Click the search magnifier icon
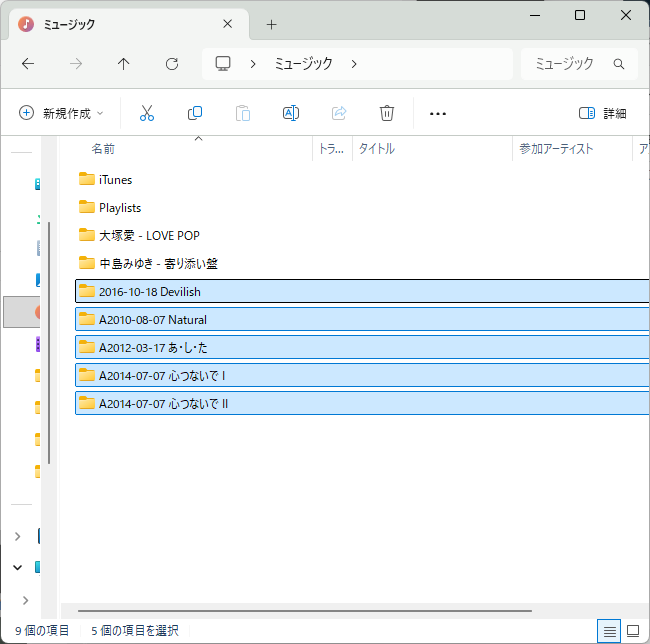 [x=619, y=64]
